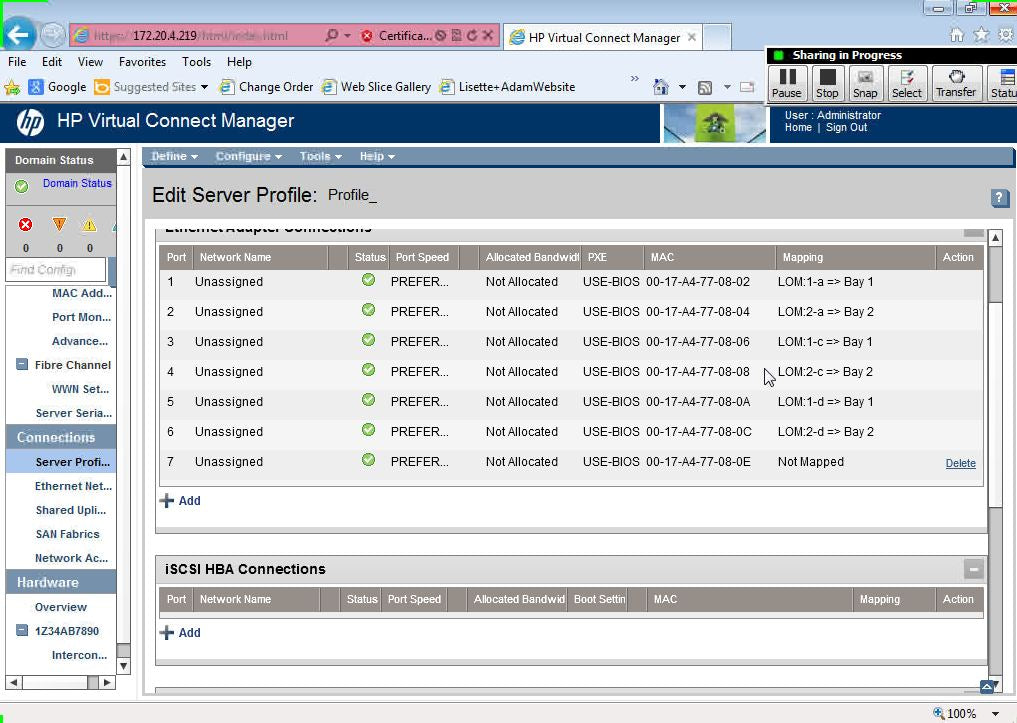This screenshot has width=1017, height=723.
Task: Open the browser Favorites menu
Action: click(x=142, y=62)
